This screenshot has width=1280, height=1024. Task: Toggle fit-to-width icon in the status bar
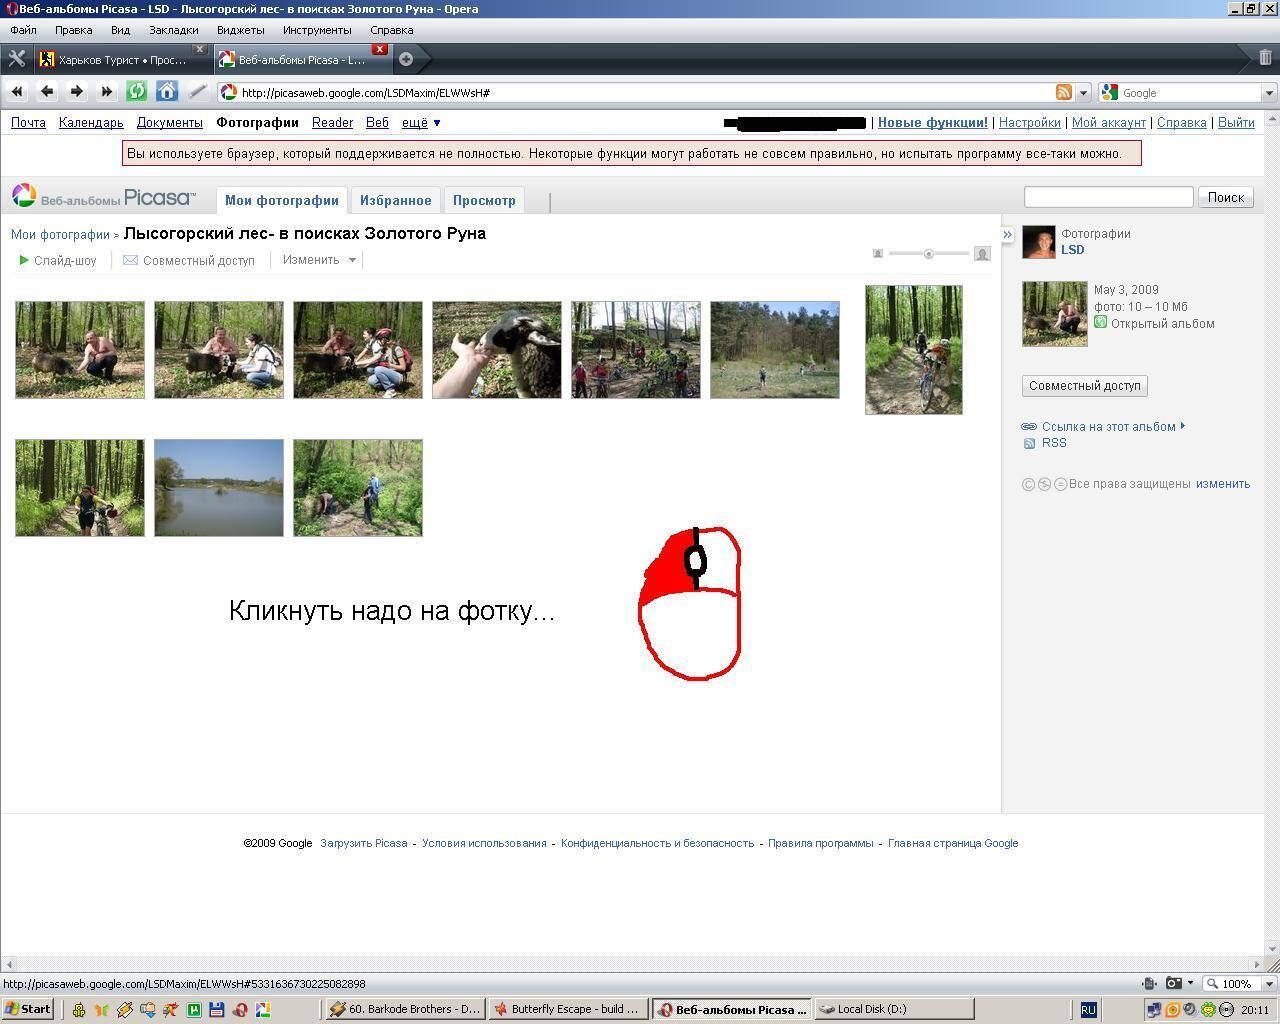(x=1149, y=983)
